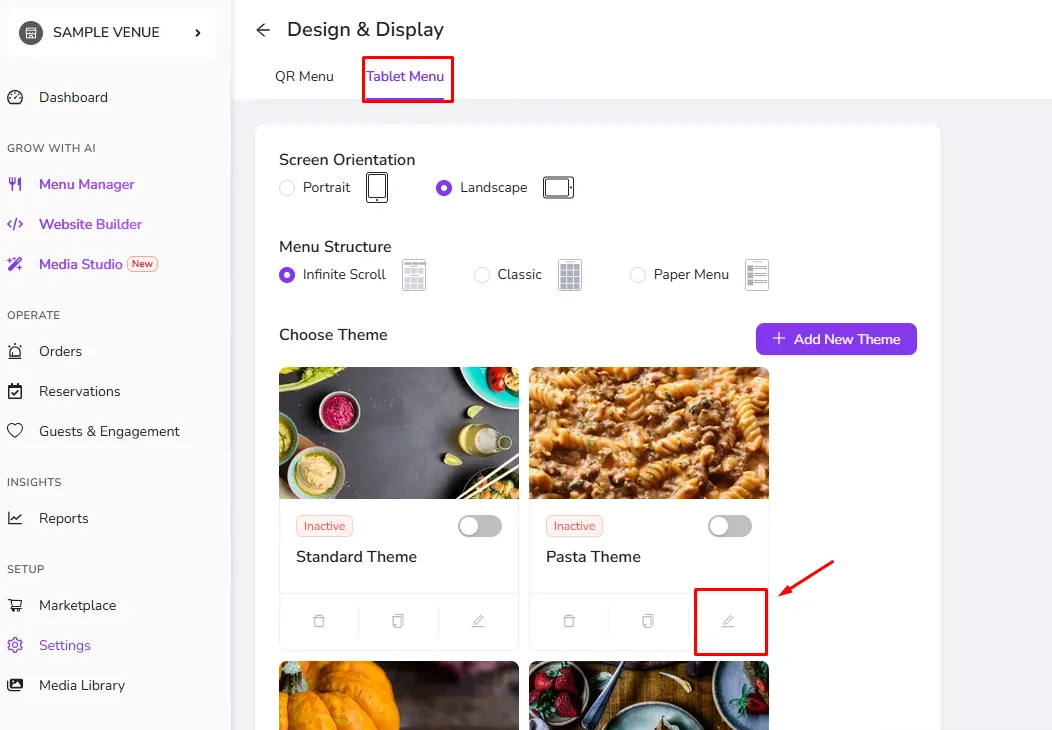This screenshot has width=1052, height=730.
Task: Click the Guests & Engagement heart icon
Action: click(x=15, y=431)
